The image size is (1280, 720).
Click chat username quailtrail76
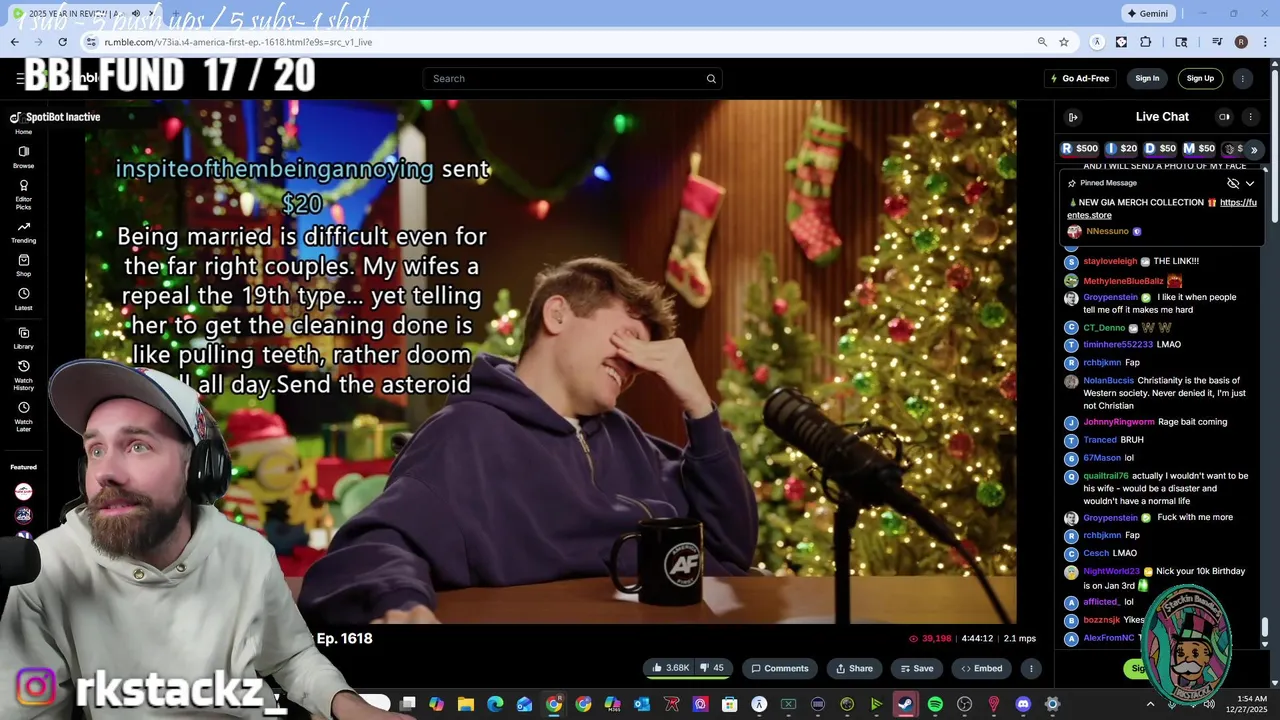point(1106,476)
